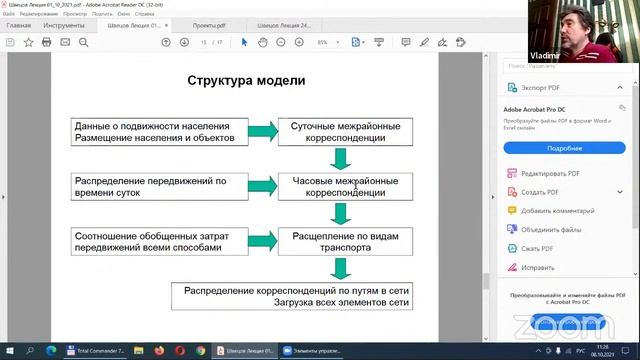Close the Швецов Лекция 01 tab

tap(166, 25)
